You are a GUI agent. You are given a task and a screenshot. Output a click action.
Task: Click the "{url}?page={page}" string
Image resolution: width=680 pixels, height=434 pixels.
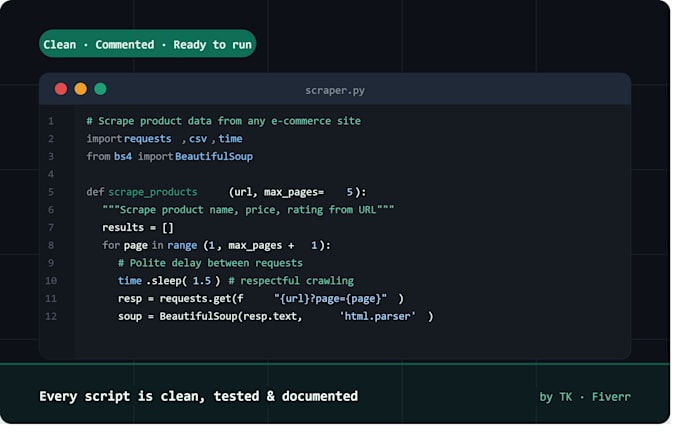click(330, 299)
